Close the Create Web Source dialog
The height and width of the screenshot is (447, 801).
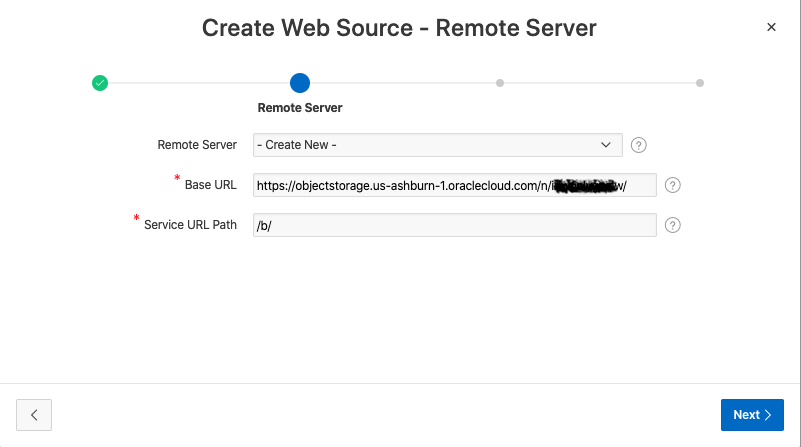[x=771, y=27]
